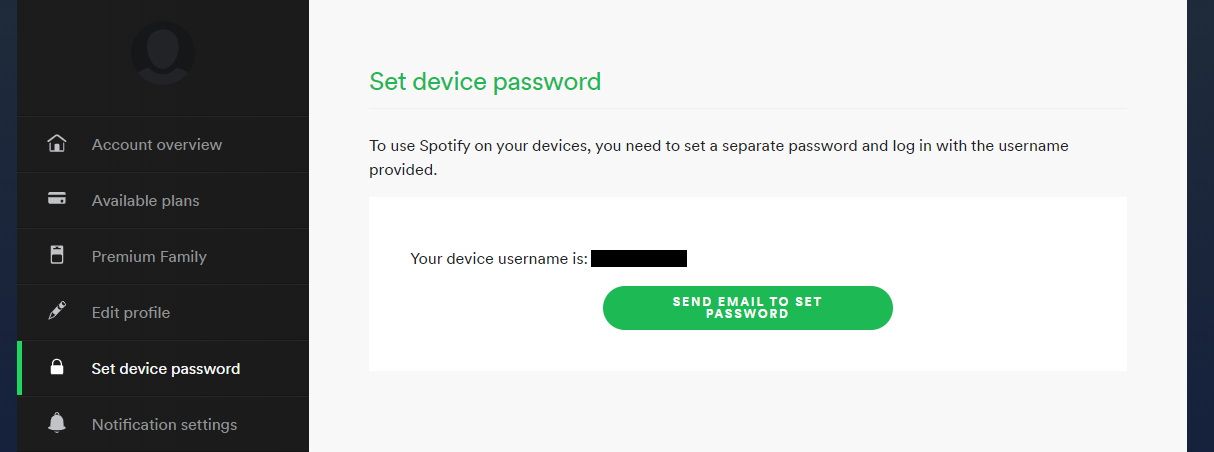Click the green Set device password heading
1214x452 pixels.
485,81
